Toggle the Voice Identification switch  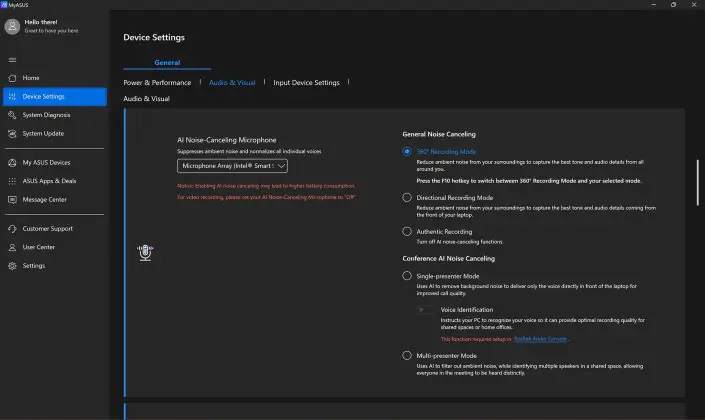425,310
